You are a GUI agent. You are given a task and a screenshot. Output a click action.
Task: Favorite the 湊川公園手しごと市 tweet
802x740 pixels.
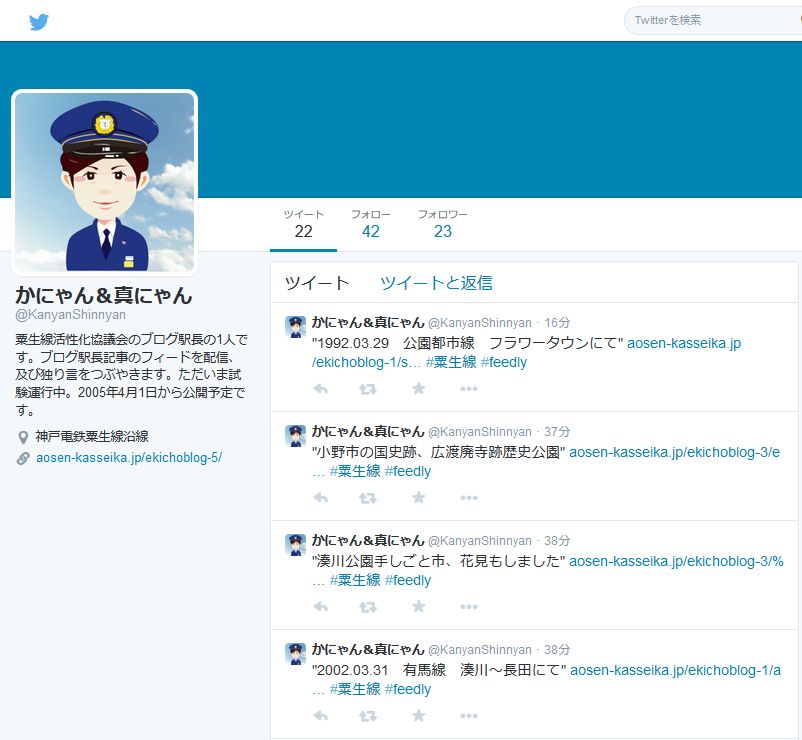[418, 606]
